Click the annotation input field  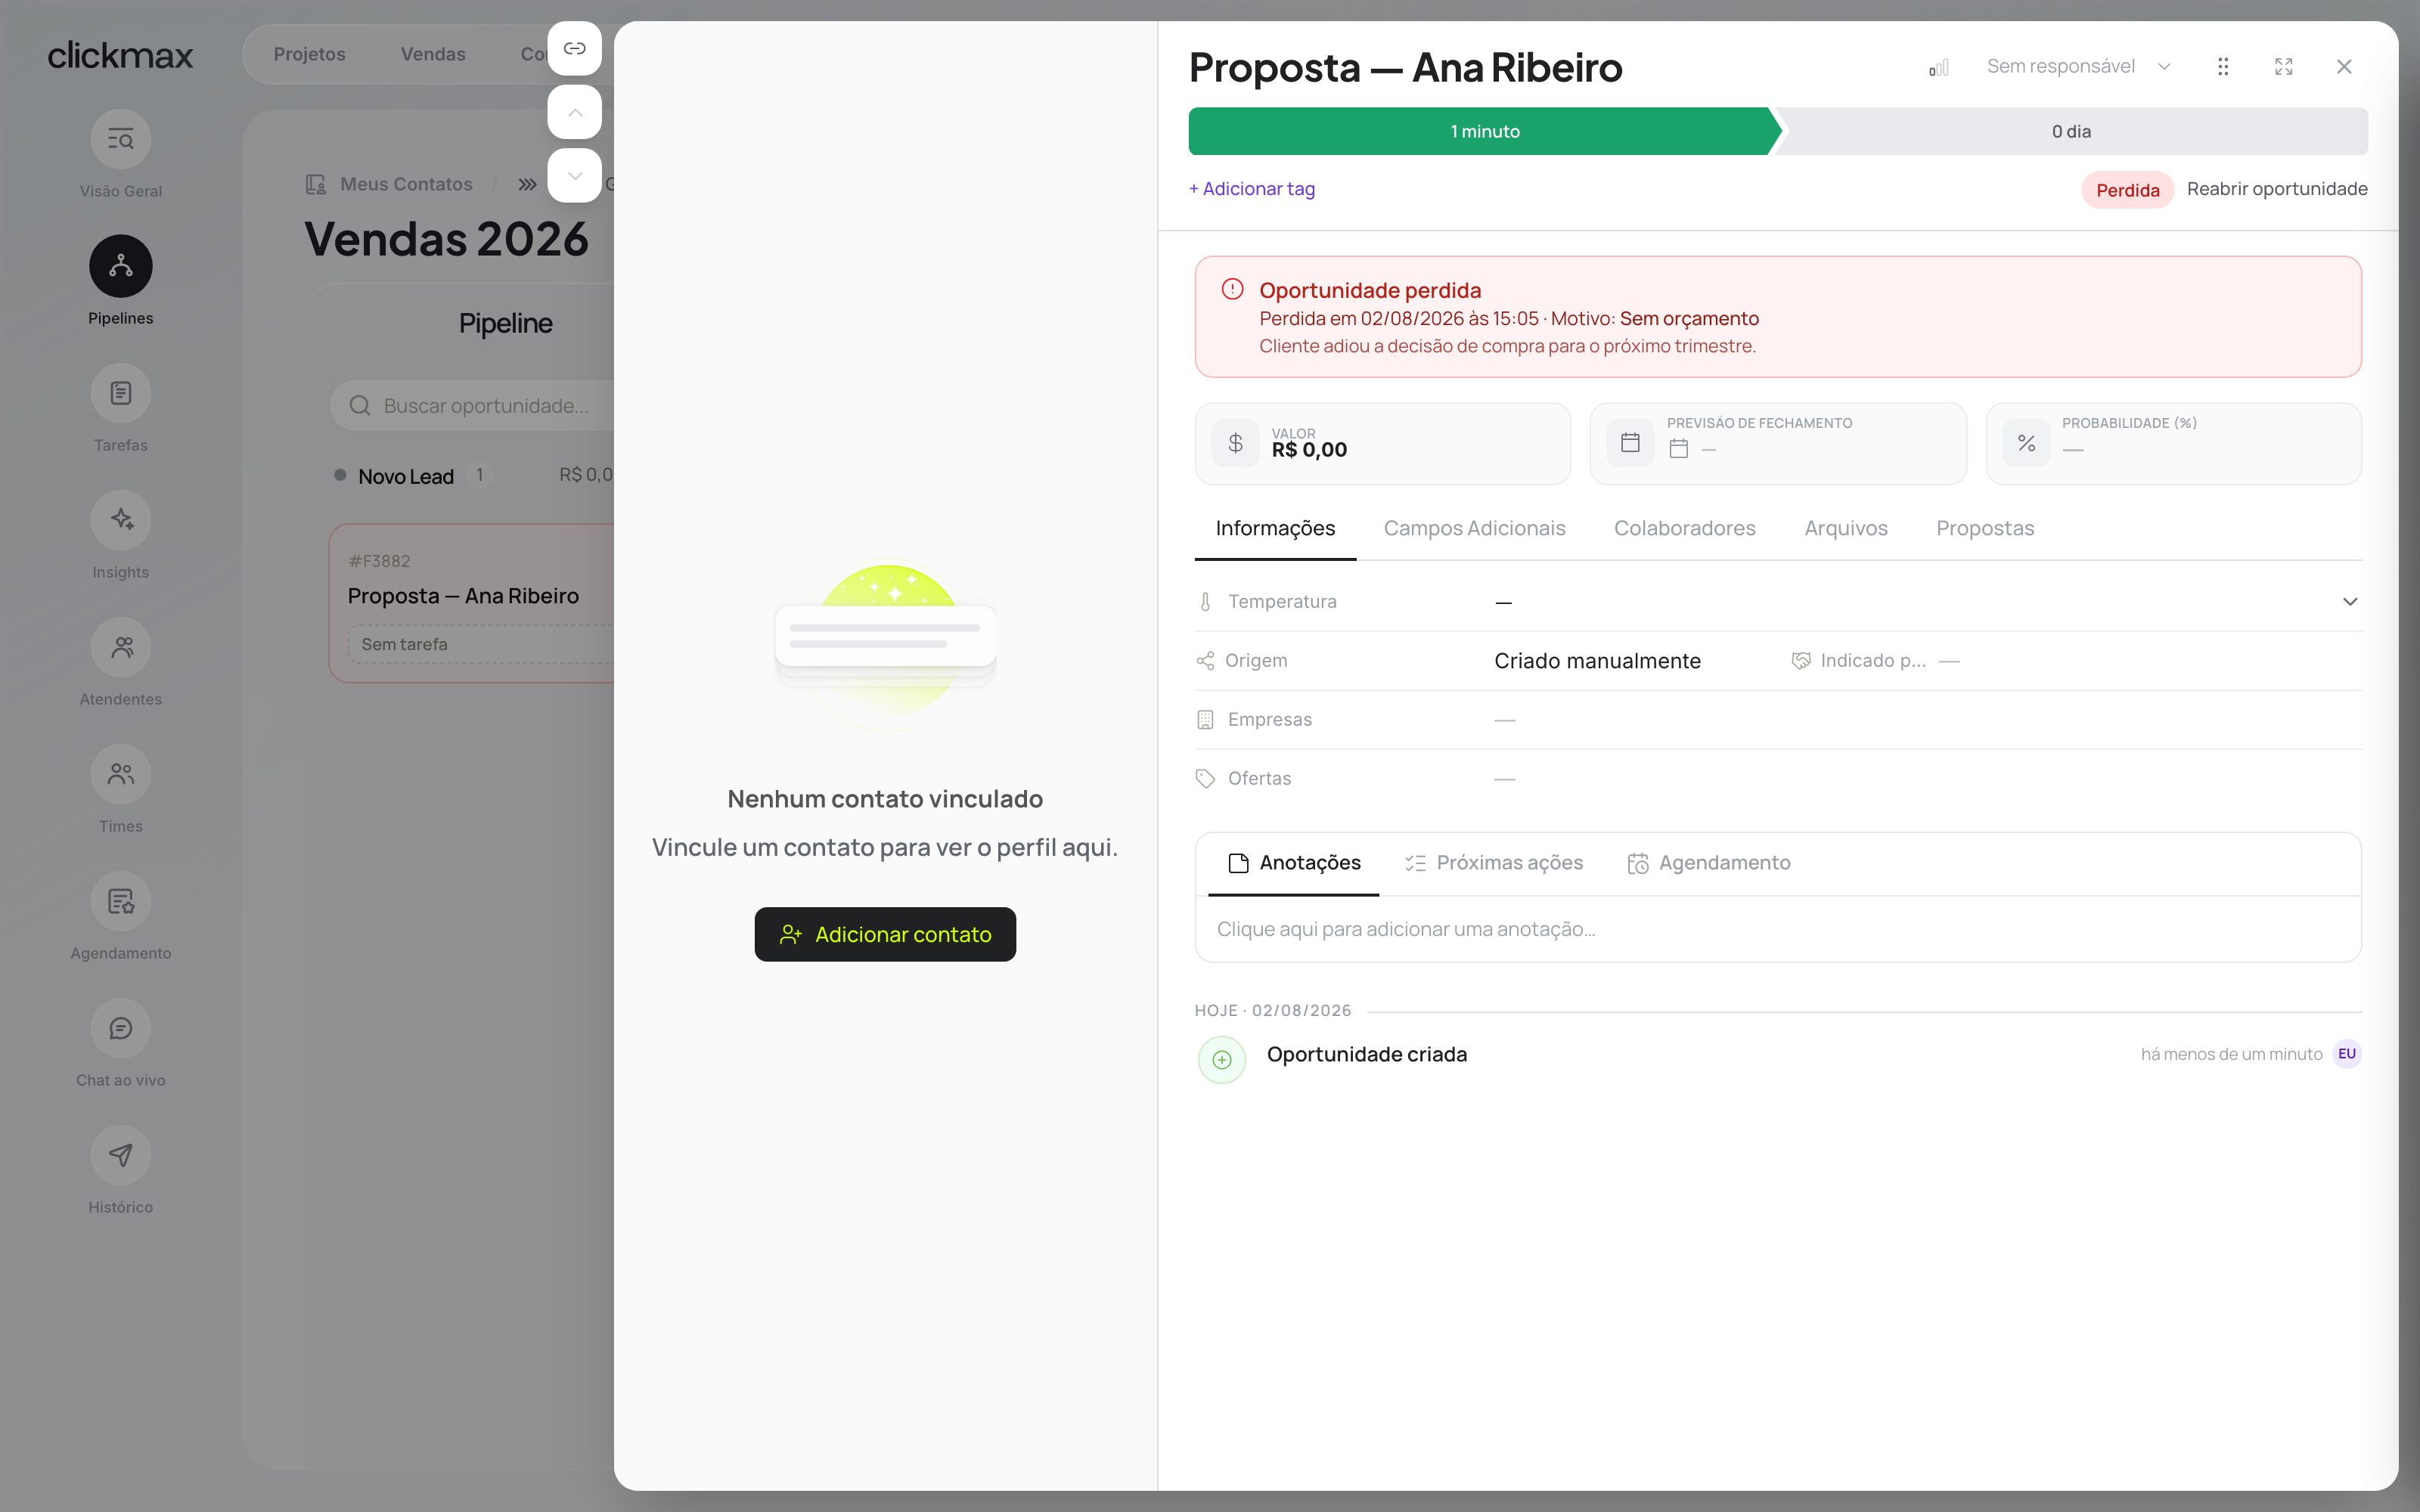coord(1777,929)
